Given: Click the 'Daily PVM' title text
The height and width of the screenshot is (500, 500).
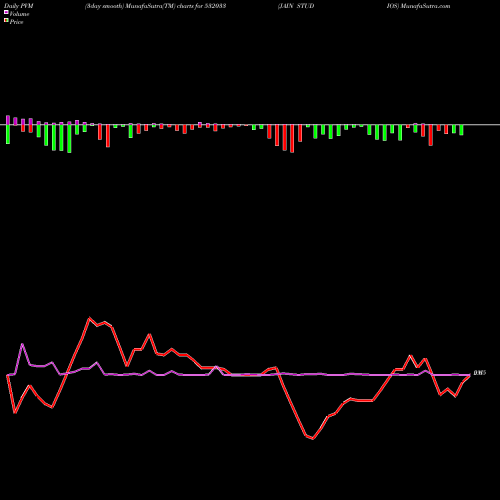Looking at the screenshot, I should 19,6.
